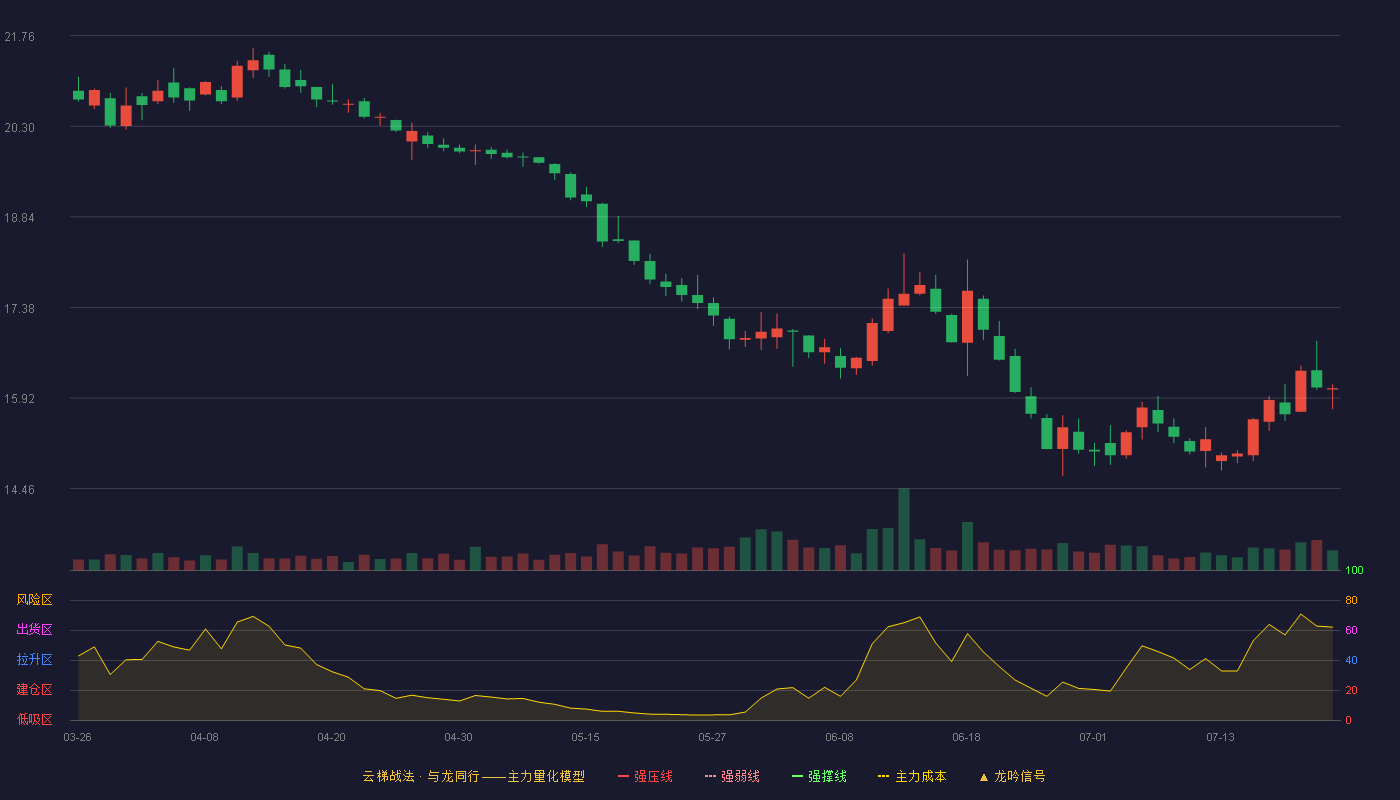1400x800 pixels.
Task: Click the 05-27 date label
Action: [x=712, y=737]
